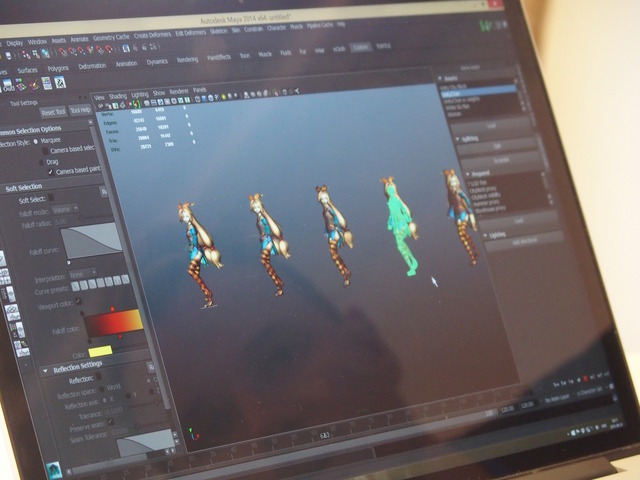Screen dimensions: 640x480
Task: Click the select camera icon in viewport toolbar
Action: [x=100, y=107]
